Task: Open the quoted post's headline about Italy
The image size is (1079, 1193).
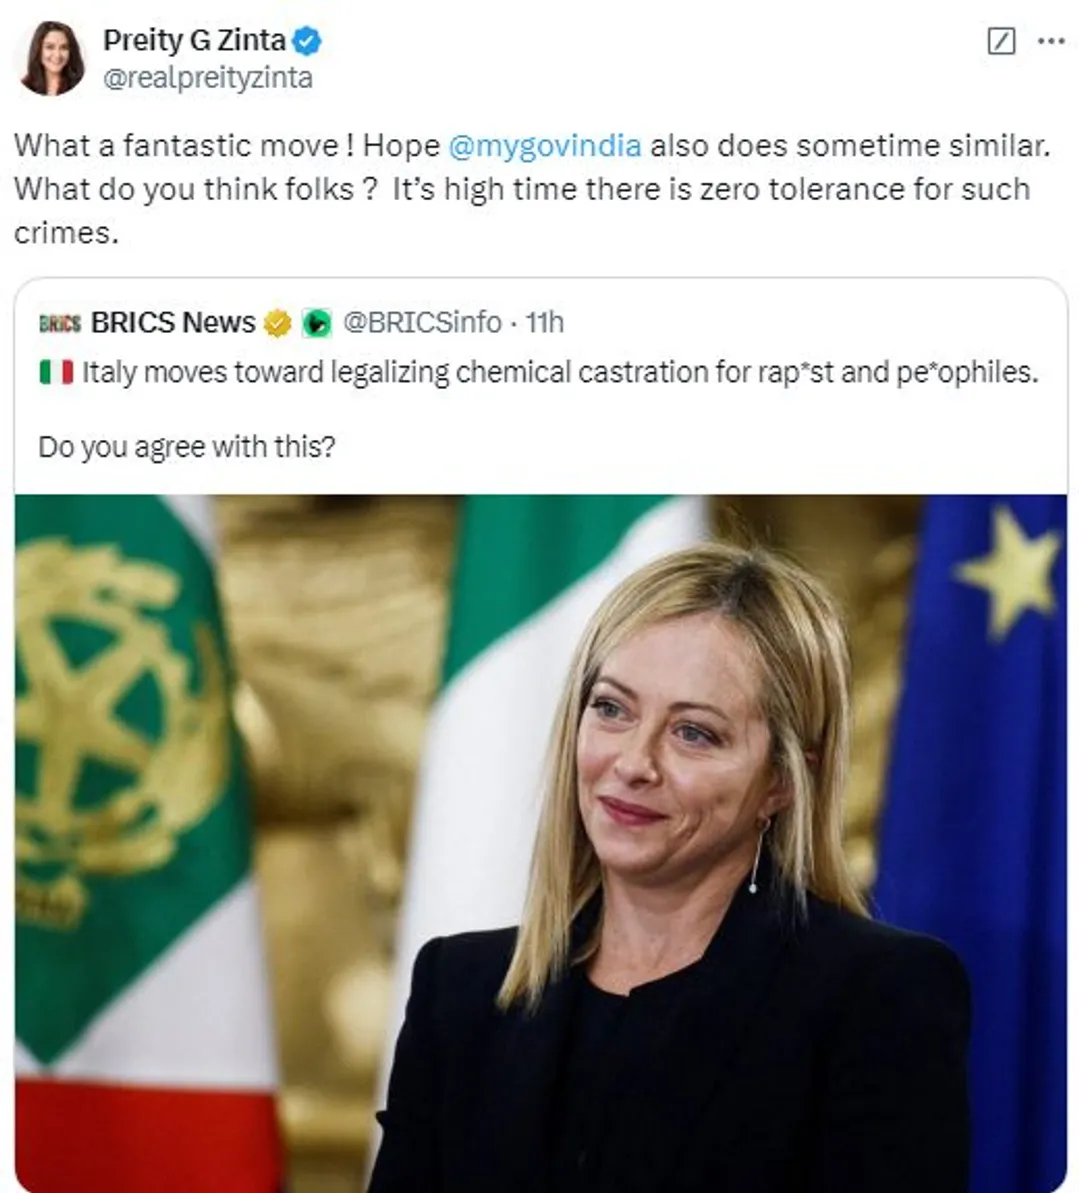Action: tap(560, 373)
